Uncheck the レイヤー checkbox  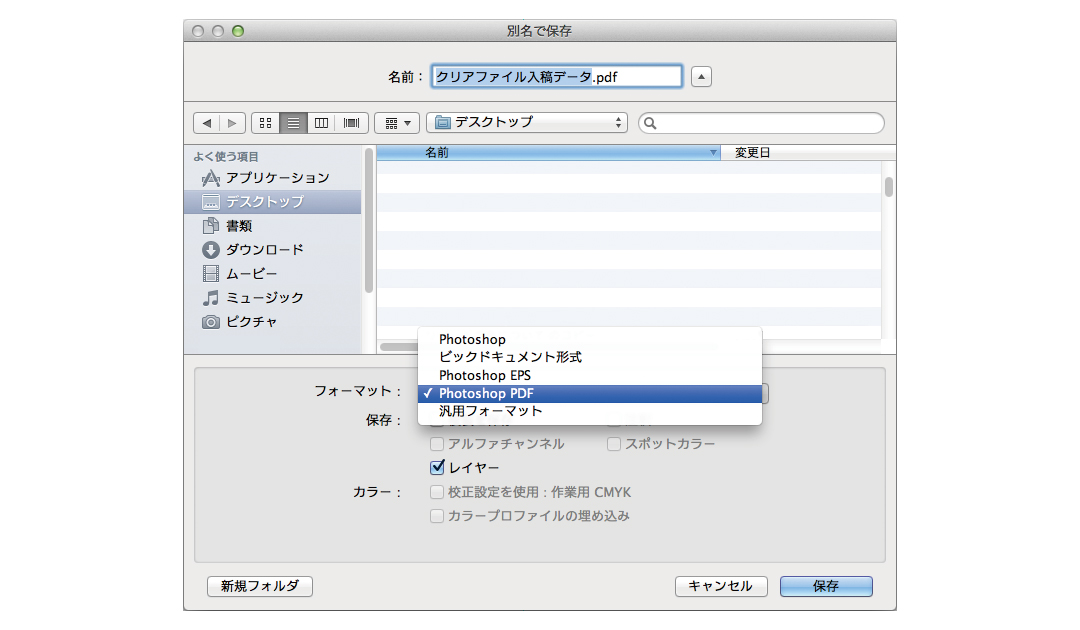pyautogui.click(x=437, y=467)
